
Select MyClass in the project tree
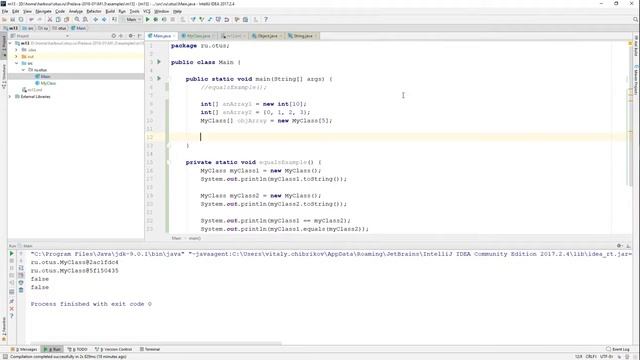click(48, 83)
